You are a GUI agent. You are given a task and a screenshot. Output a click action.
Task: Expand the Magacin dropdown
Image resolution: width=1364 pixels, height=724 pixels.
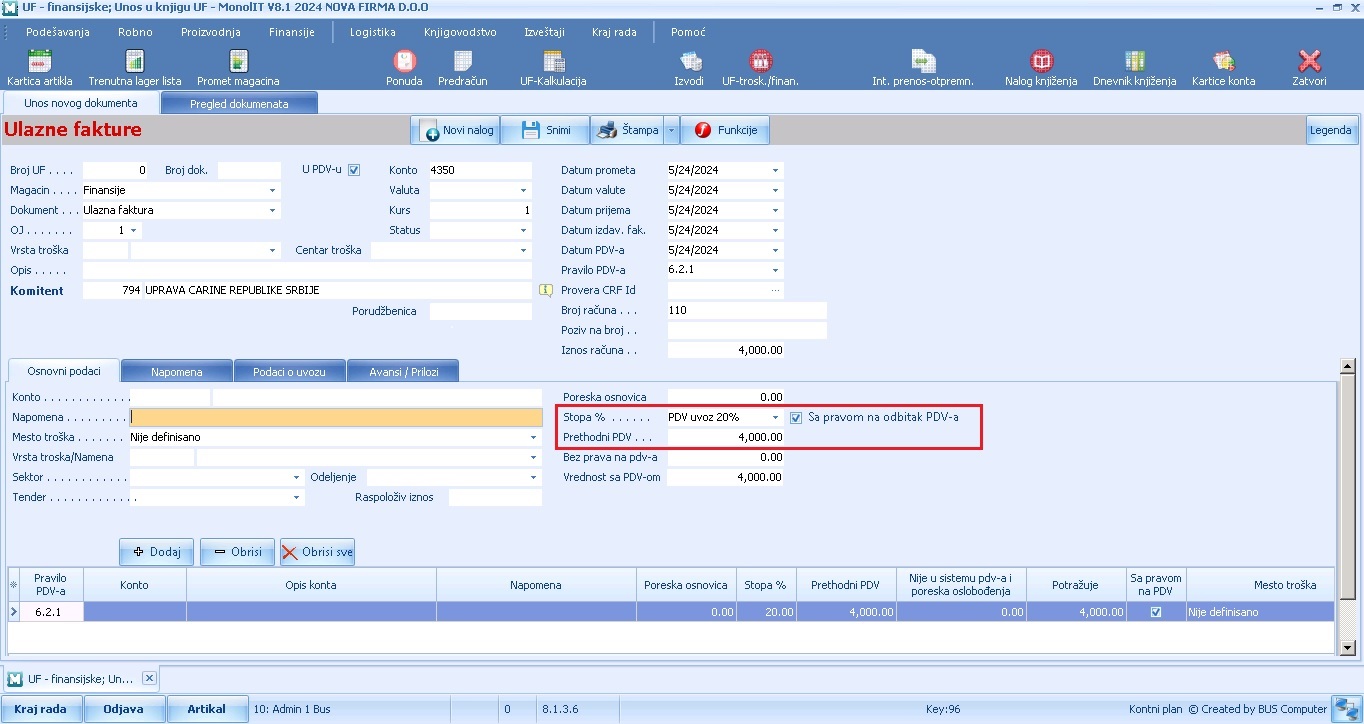tap(273, 190)
